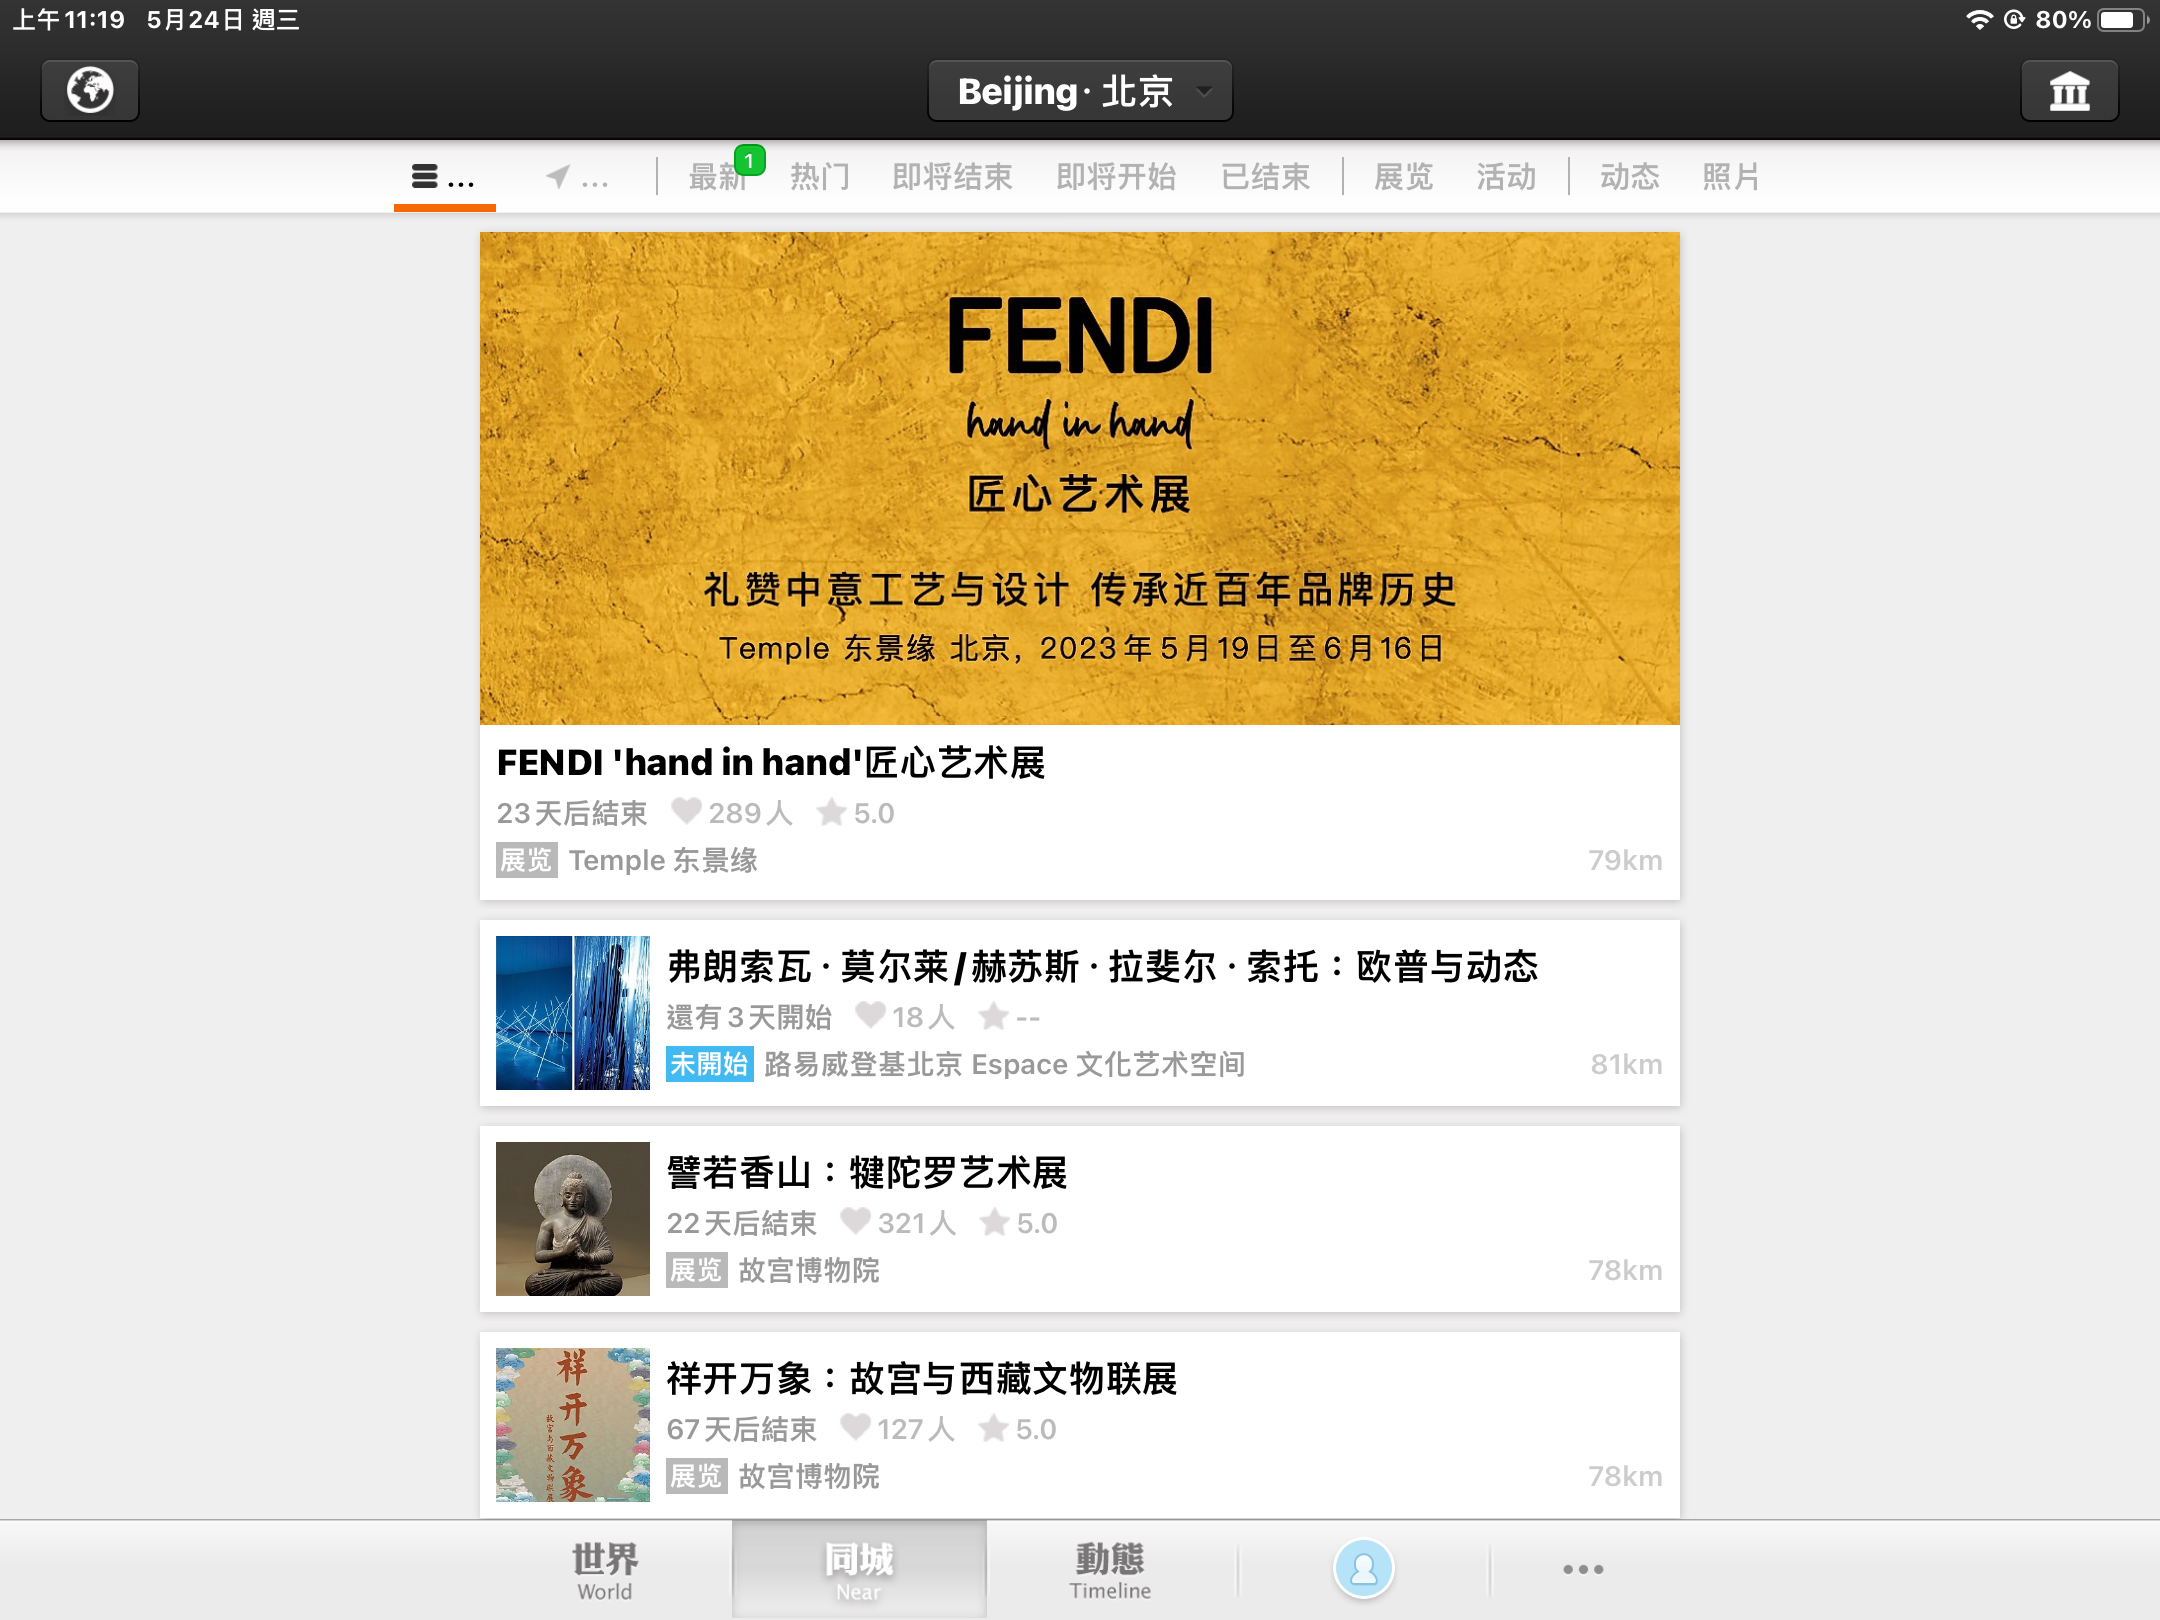Viewport: 2160px width, 1620px height.
Task: Open the FENDI hand in hand banner
Action: [1080, 478]
